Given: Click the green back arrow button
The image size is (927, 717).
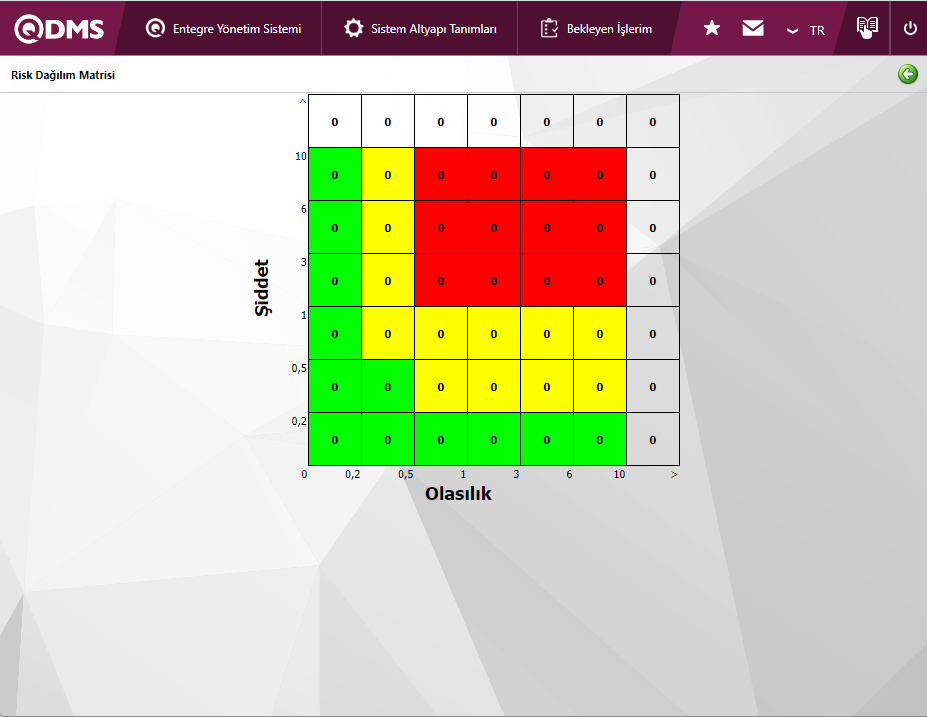Looking at the screenshot, I should click(x=907, y=74).
